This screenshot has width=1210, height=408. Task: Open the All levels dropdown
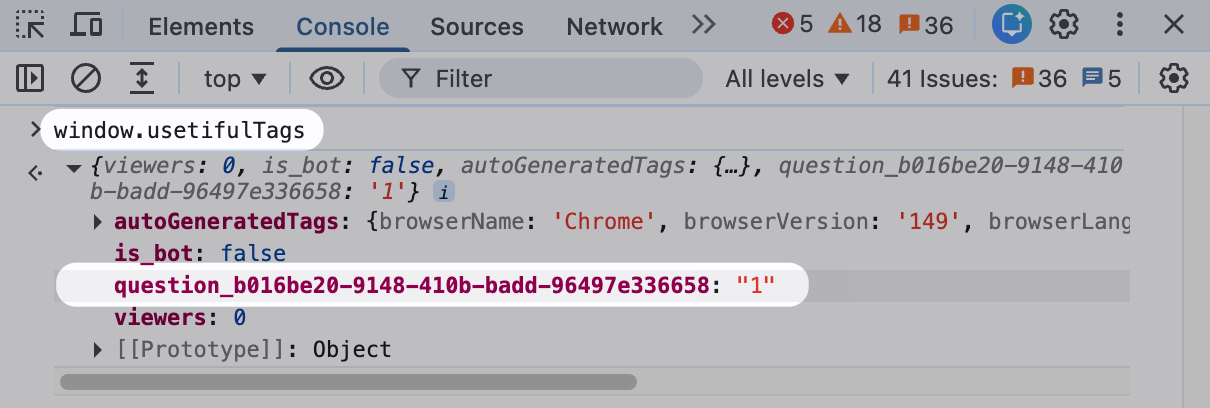[x=787, y=78]
